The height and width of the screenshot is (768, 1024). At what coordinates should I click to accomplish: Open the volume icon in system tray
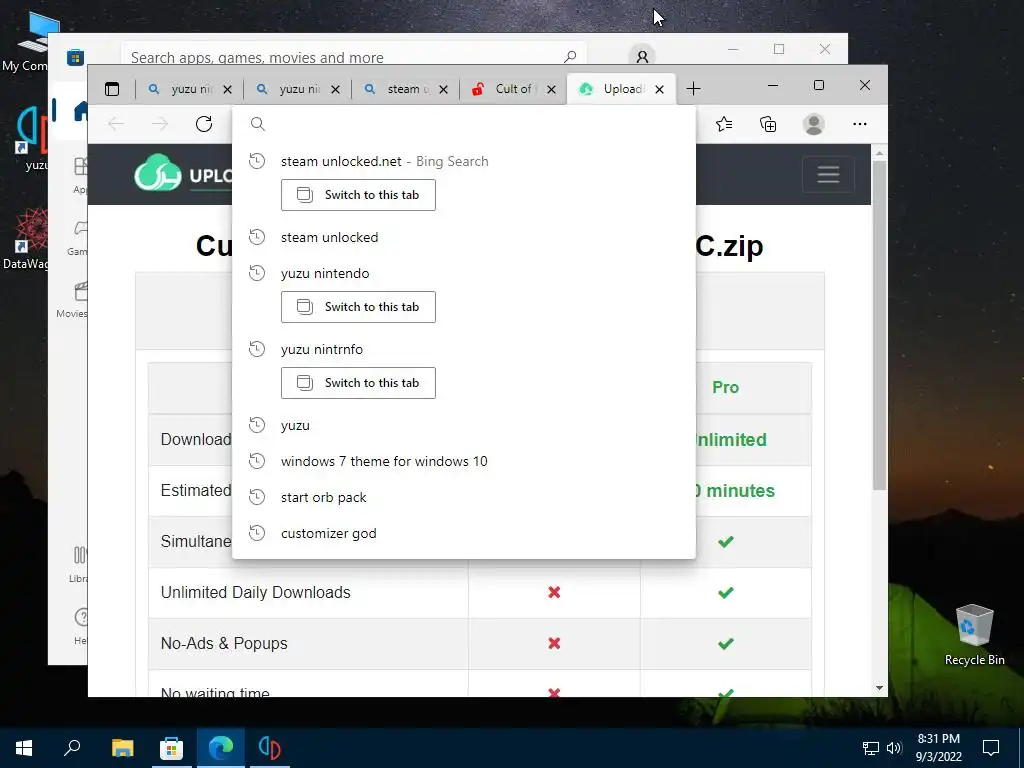click(x=894, y=748)
